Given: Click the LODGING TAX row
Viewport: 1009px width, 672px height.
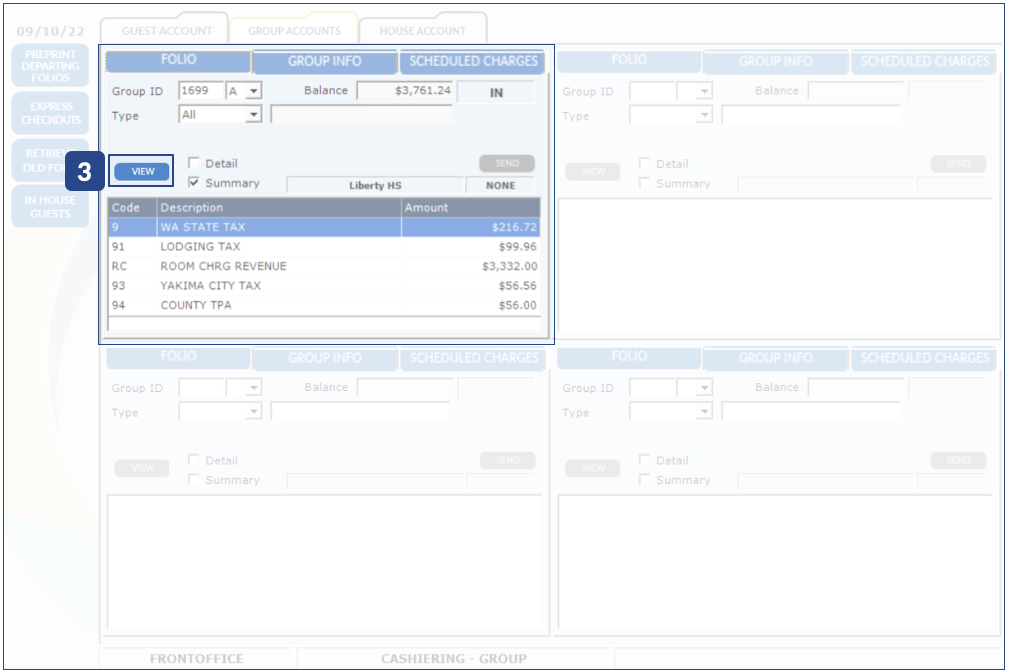Looking at the screenshot, I should coord(324,247).
